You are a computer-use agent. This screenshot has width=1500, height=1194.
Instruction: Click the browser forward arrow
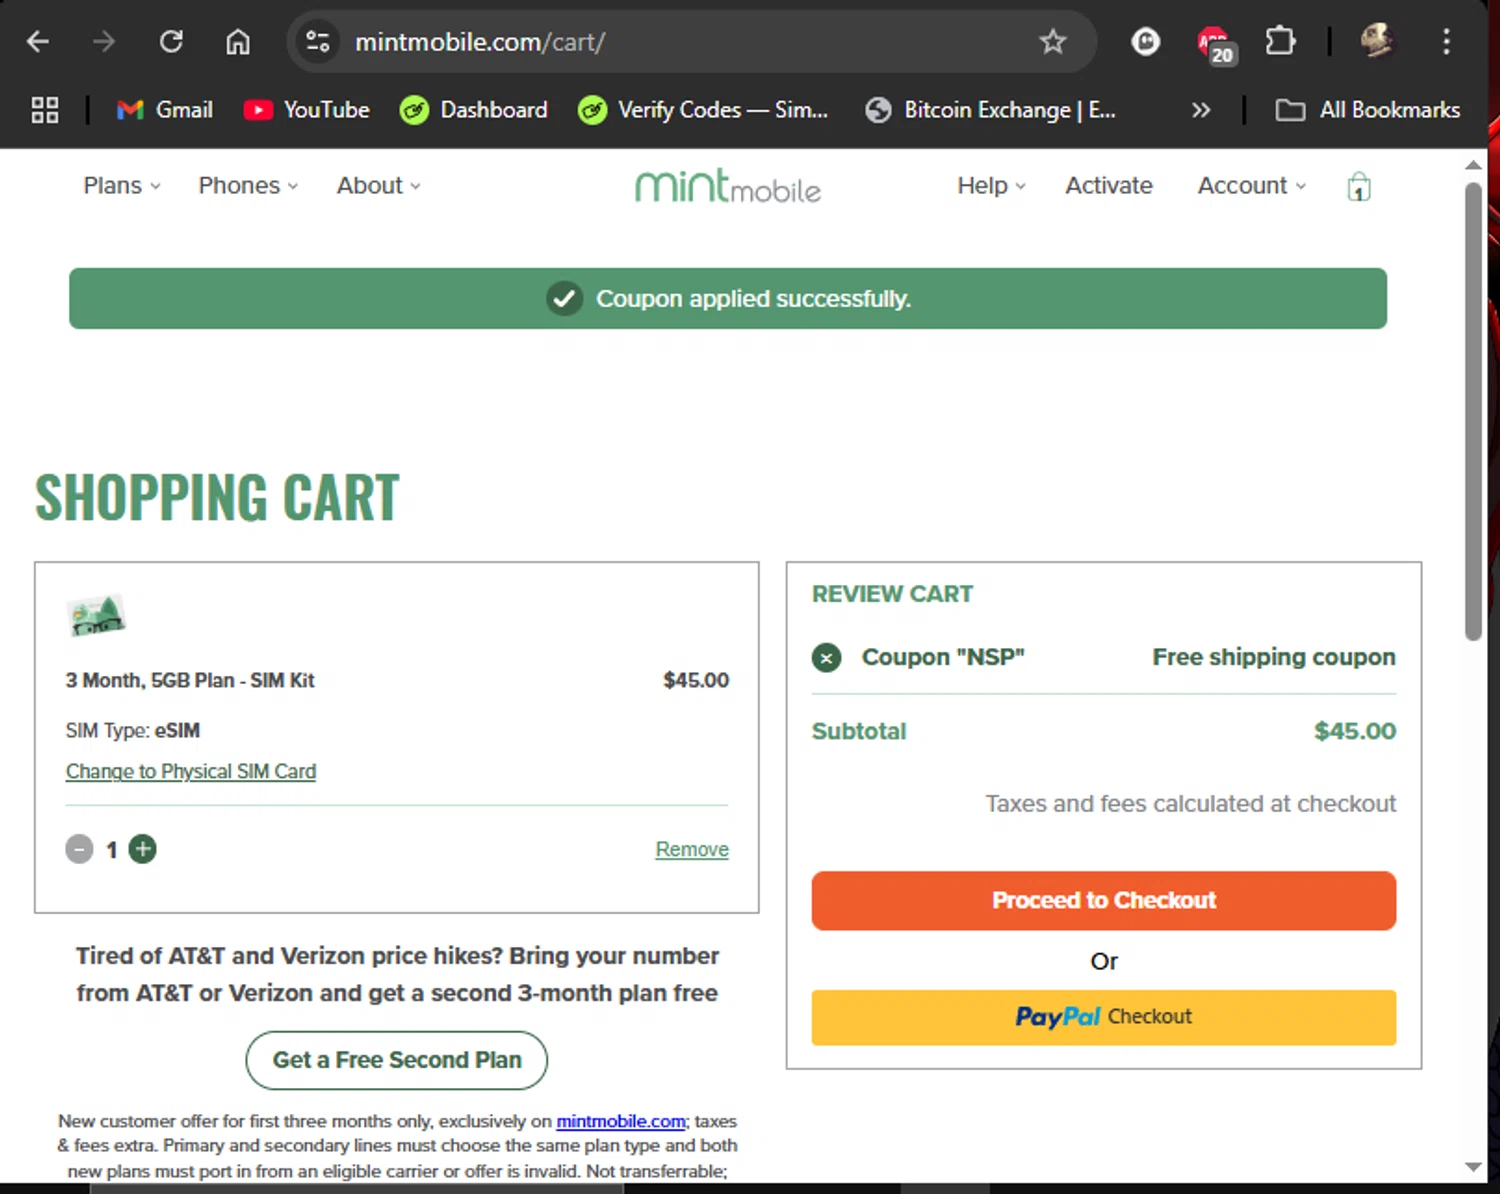(x=104, y=41)
